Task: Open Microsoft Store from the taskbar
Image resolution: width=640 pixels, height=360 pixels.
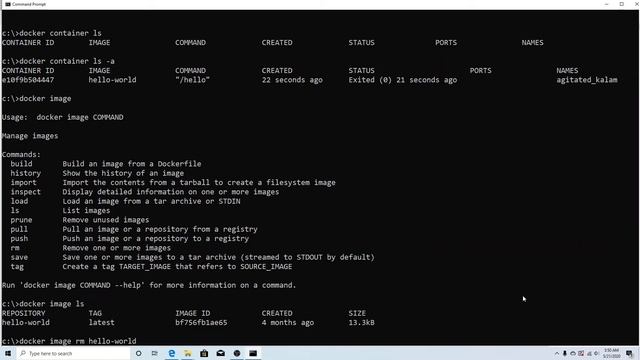Action: pyautogui.click(x=204, y=353)
